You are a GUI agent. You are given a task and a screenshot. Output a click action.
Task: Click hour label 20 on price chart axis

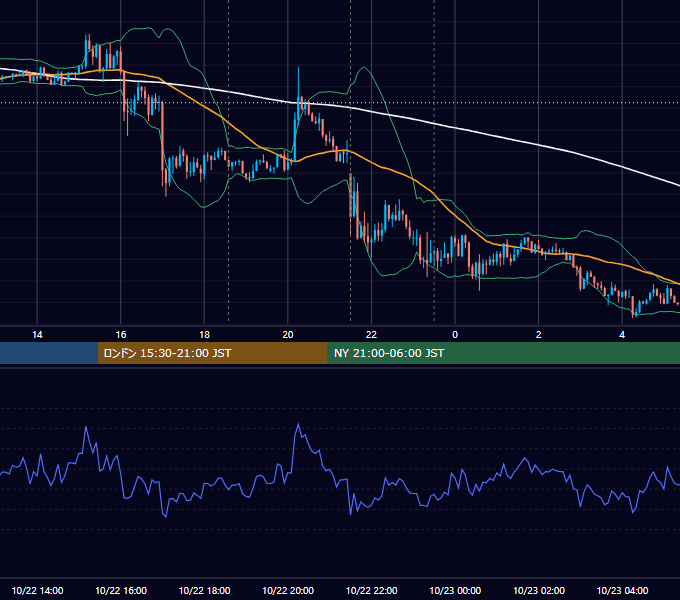pyautogui.click(x=288, y=334)
